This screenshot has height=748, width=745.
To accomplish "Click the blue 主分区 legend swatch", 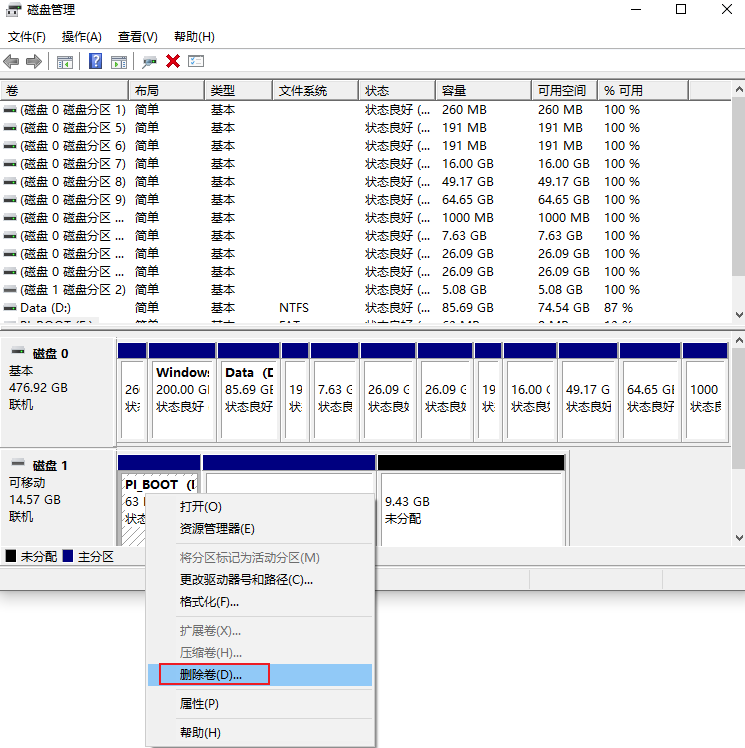I will [x=68, y=556].
